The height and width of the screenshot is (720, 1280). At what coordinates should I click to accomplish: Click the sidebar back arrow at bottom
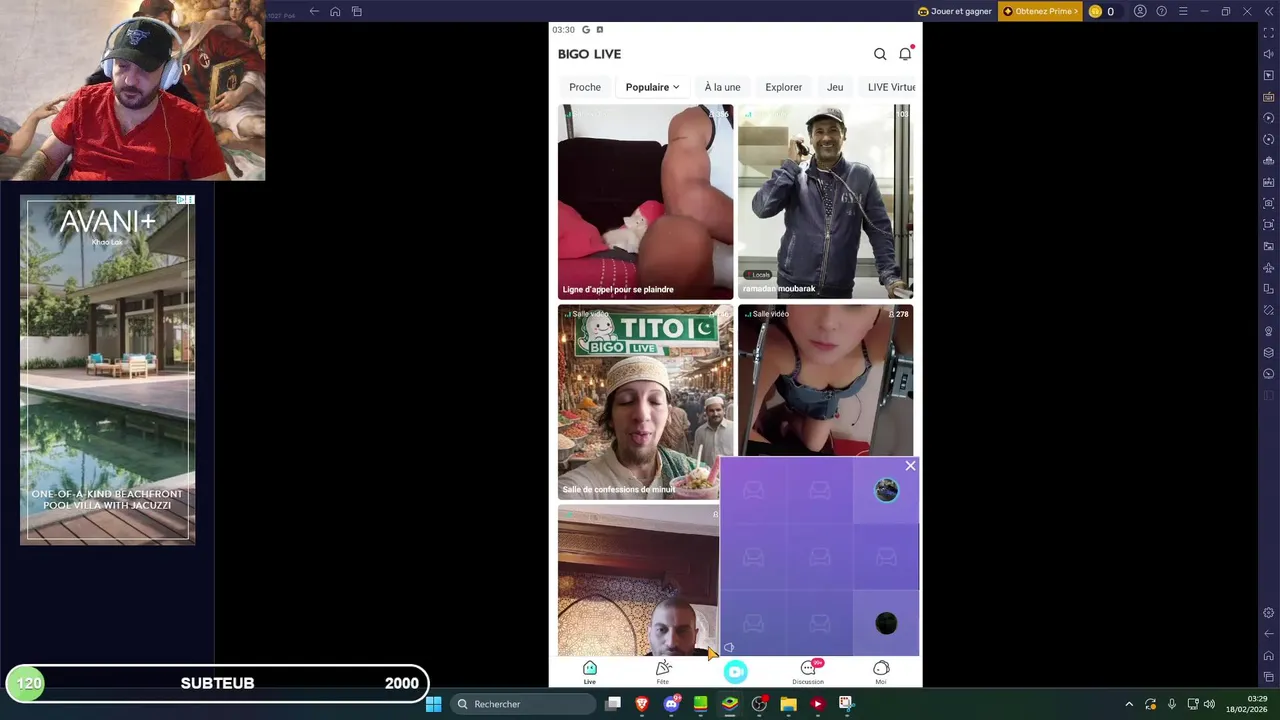(x=1269, y=634)
